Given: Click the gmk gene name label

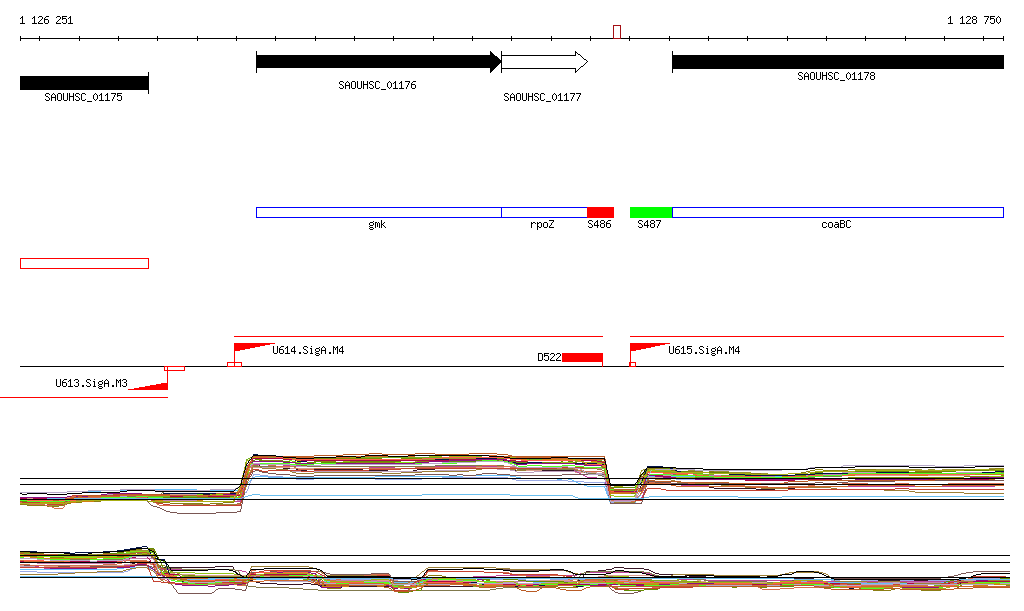Looking at the screenshot, I should point(377,225).
